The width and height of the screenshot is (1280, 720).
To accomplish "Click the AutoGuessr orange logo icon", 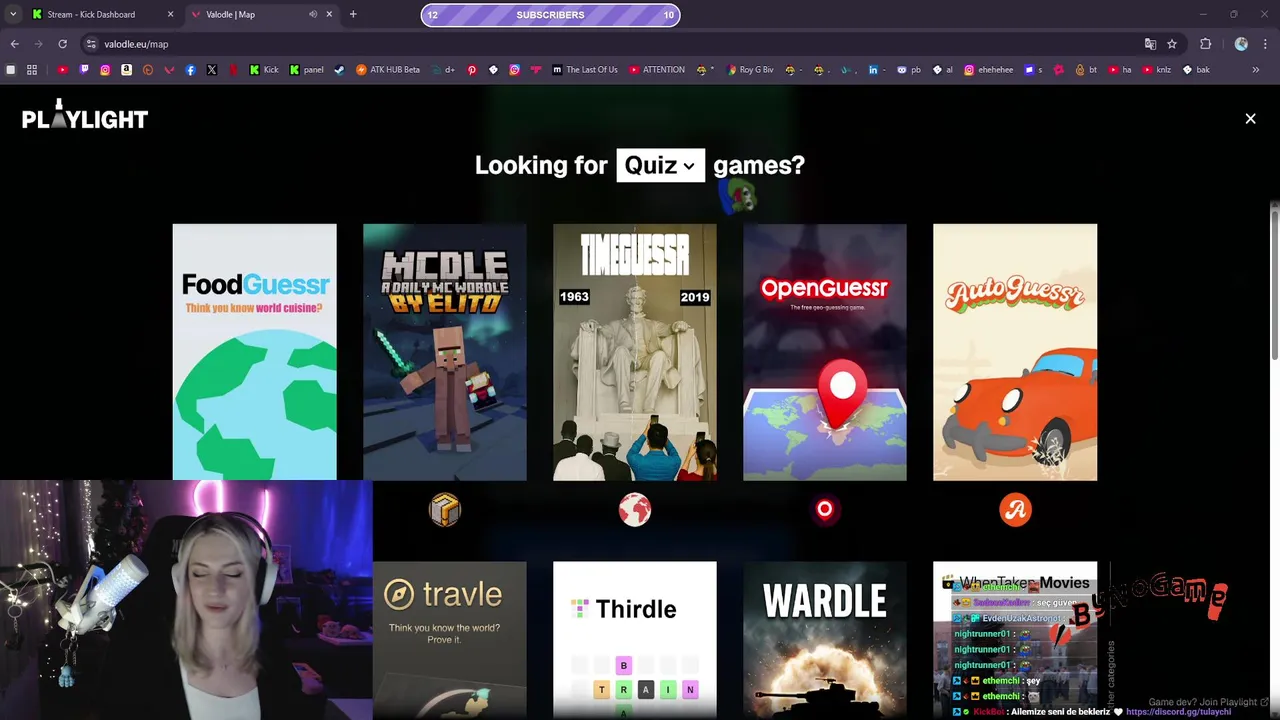I will 1015,510.
